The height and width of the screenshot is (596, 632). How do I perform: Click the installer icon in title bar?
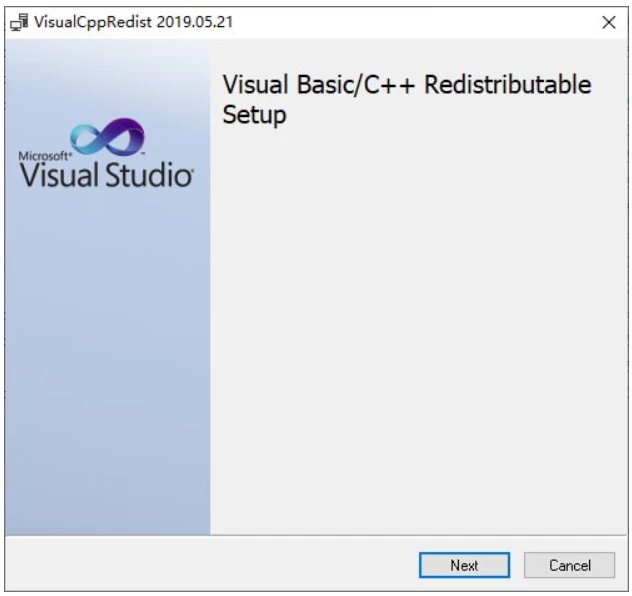pyautogui.click(x=20, y=22)
